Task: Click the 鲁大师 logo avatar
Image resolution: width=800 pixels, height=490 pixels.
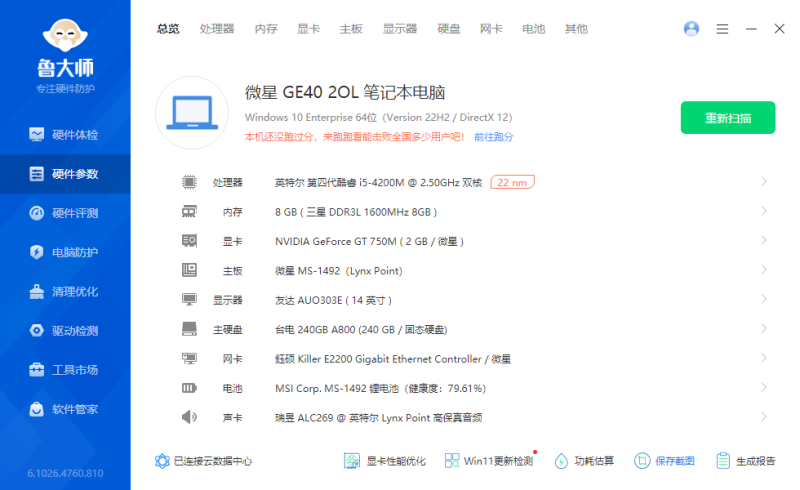Action: pyautogui.click(x=65, y=35)
